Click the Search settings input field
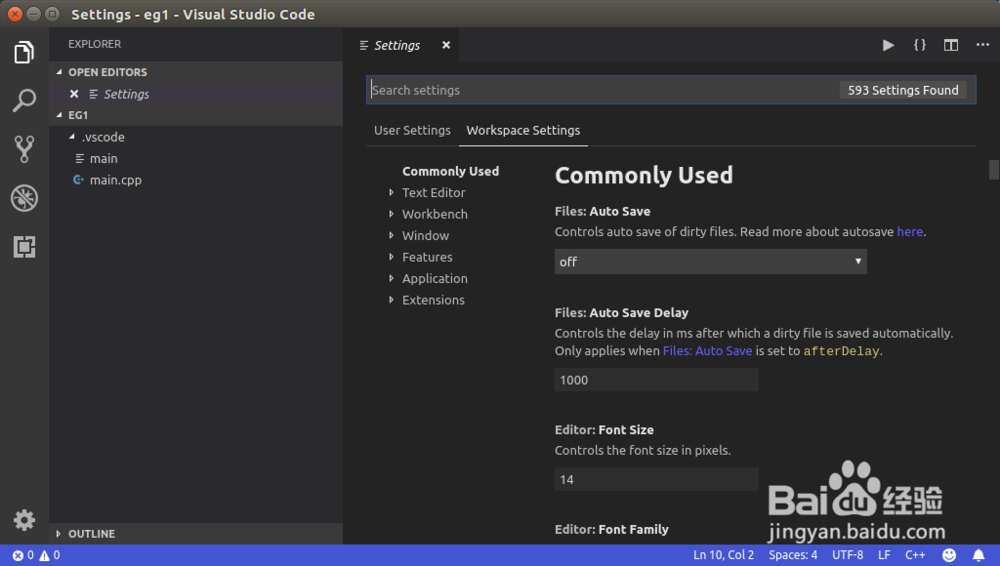Image resolution: width=1000 pixels, height=566 pixels. pos(600,90)
